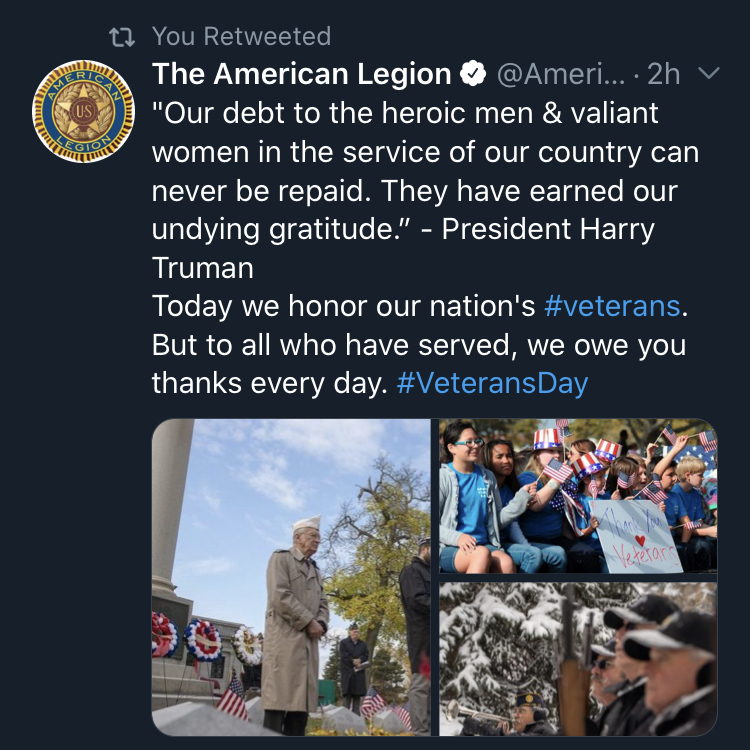Image resolution: width=750 pixels, height=750 pixels.
Task: Open The American Legion profile avatar
Action: pos(83,111)
